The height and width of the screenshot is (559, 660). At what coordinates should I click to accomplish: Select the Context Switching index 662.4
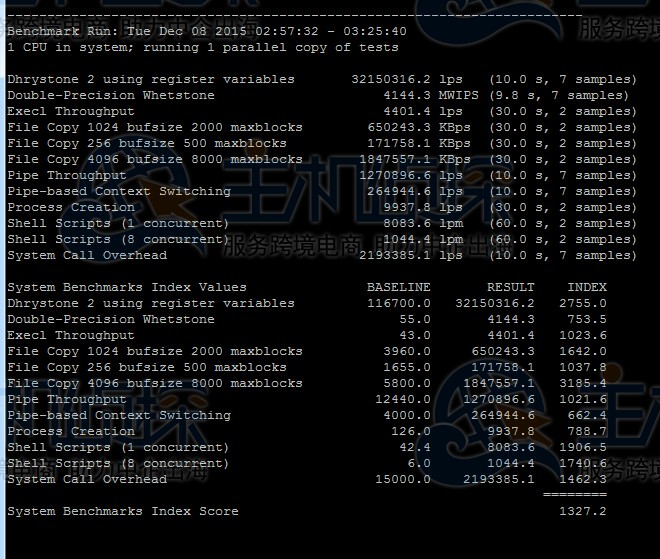click(586, 415)
